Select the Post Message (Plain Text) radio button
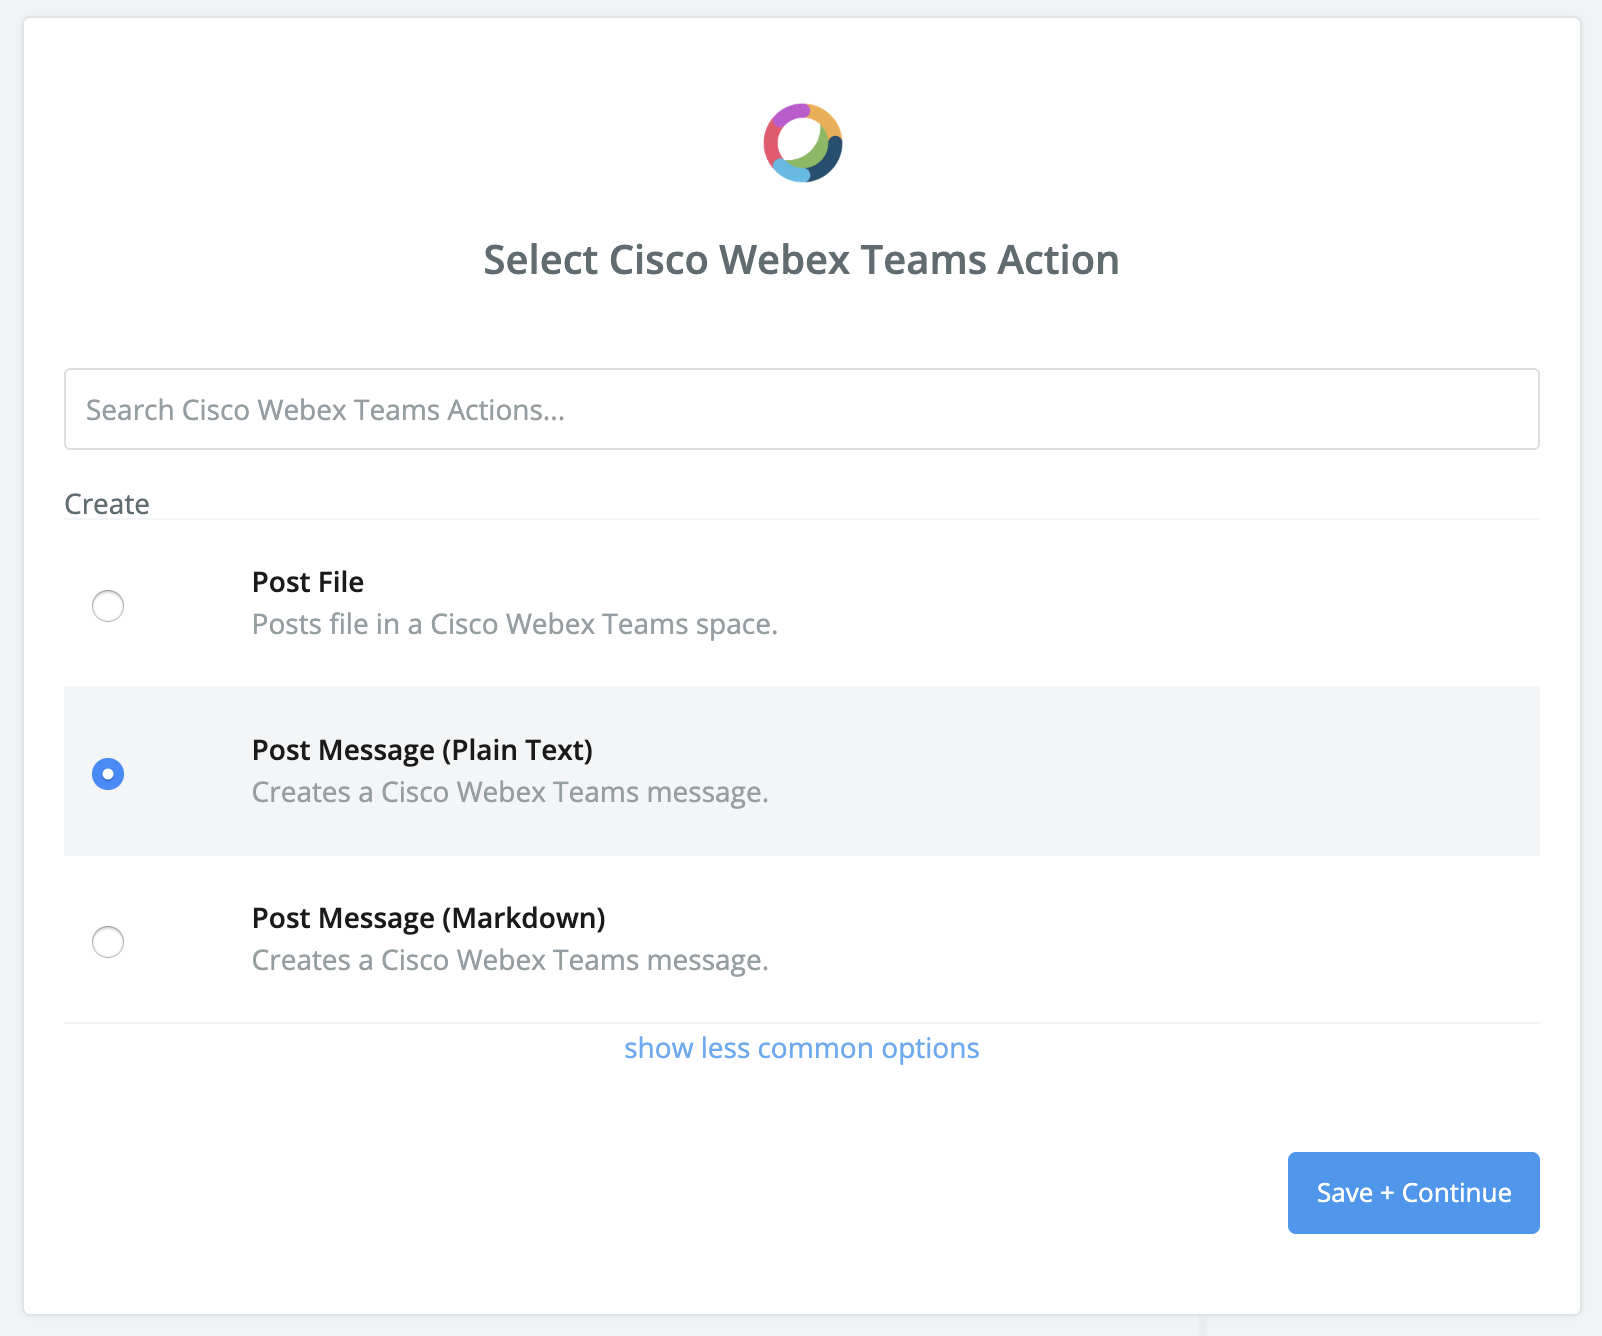Viewport: 1602px width, 1336px height. coord(108,774)
